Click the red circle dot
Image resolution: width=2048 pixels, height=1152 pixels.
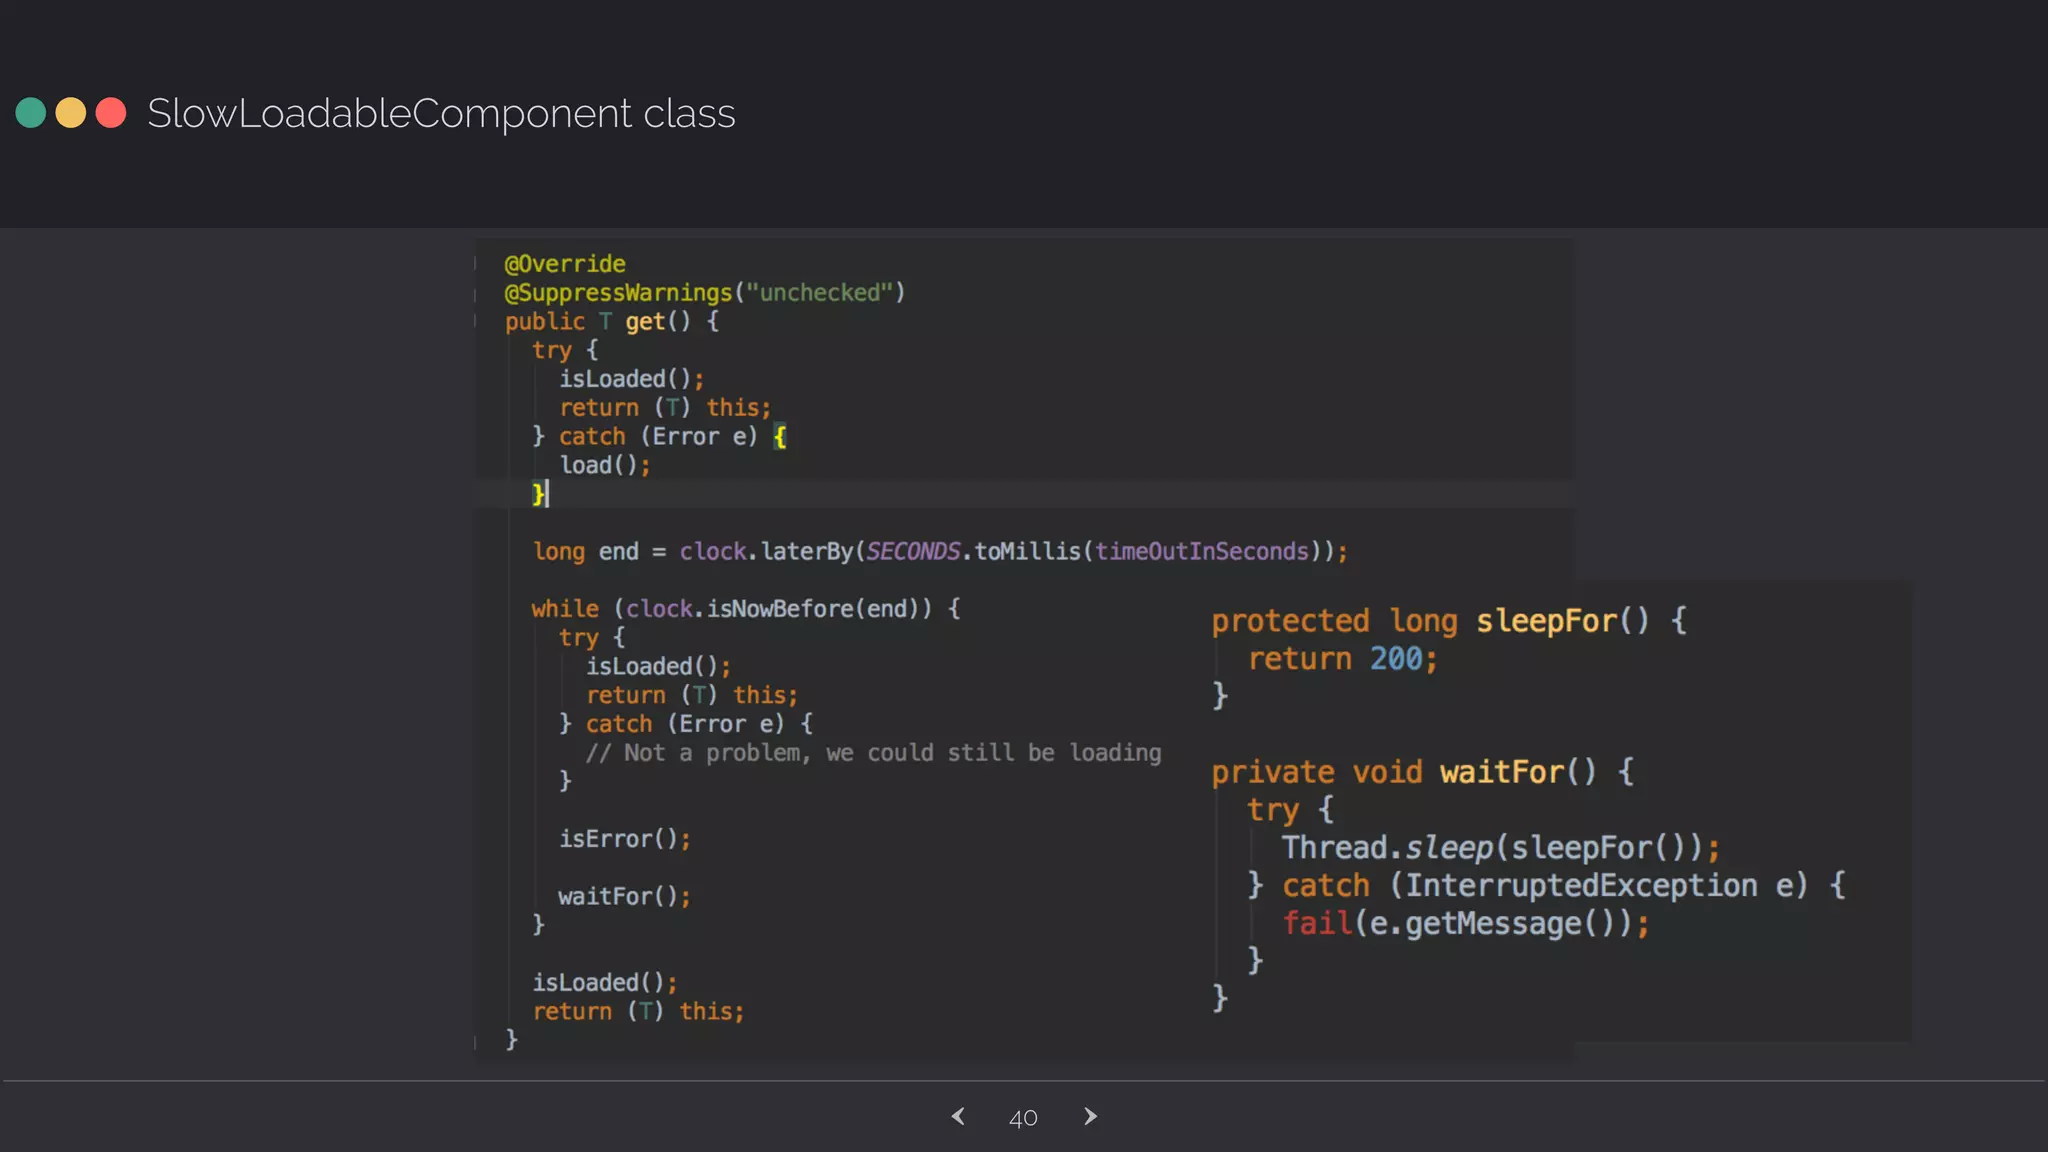pos(111,113)
